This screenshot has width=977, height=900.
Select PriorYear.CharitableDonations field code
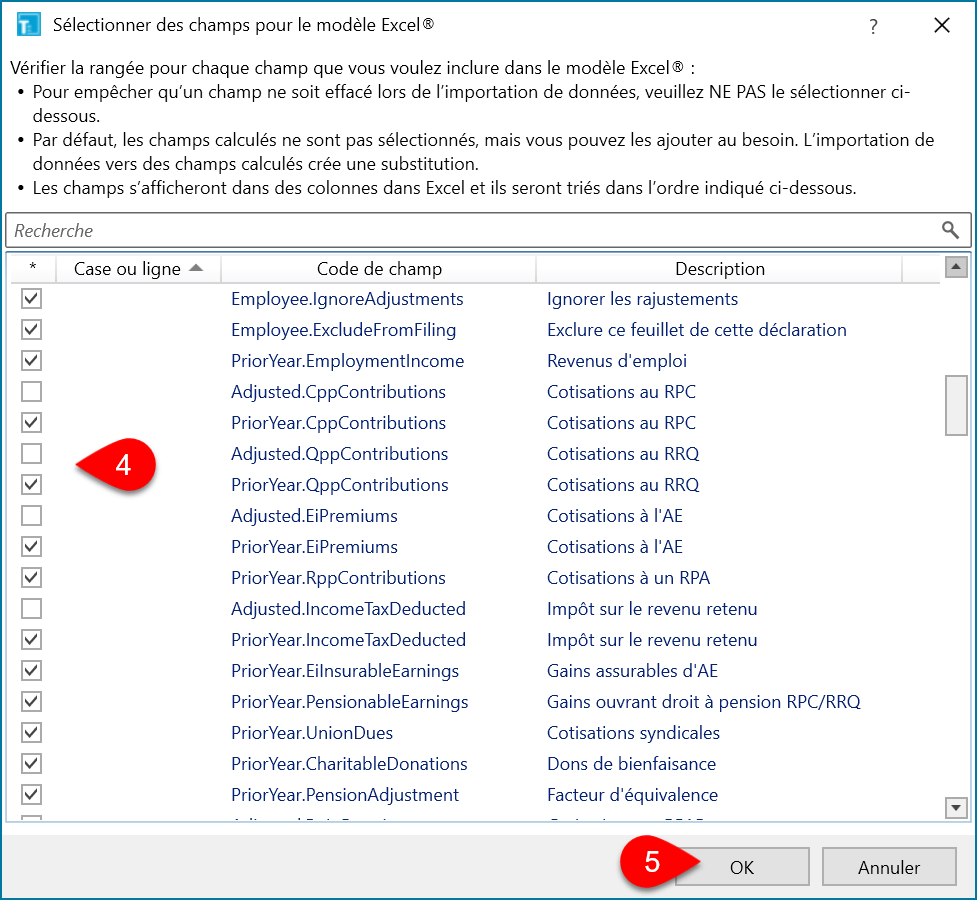tap(349, 764)
